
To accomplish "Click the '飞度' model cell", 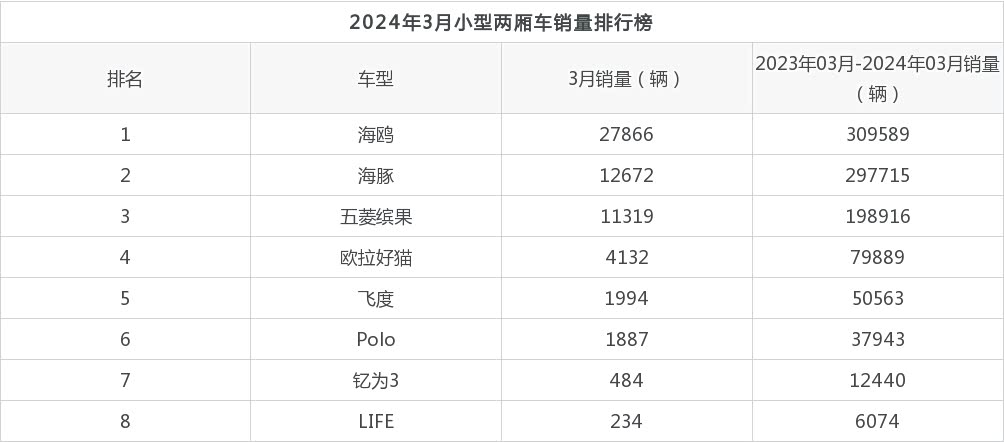I will point(376,299).
